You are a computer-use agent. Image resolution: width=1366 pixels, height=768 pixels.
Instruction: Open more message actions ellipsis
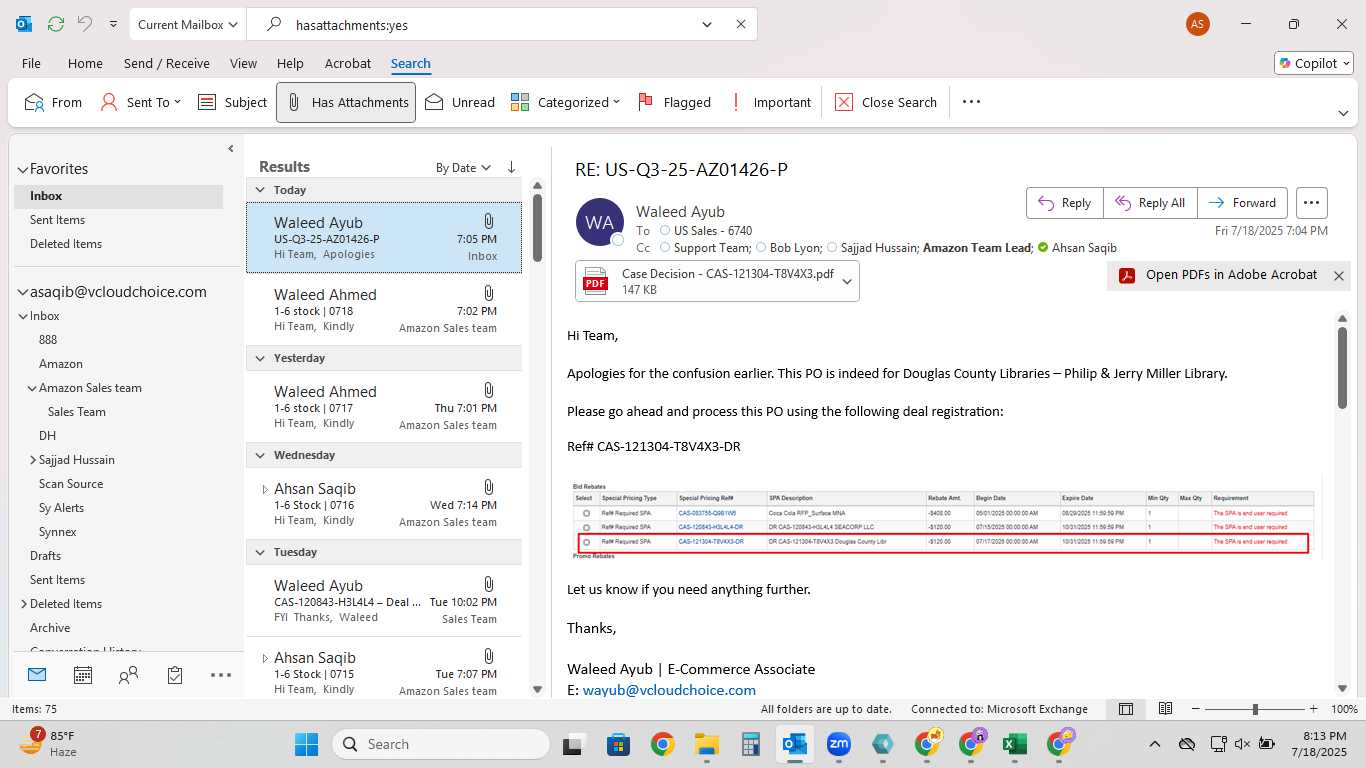(1312, 203)
